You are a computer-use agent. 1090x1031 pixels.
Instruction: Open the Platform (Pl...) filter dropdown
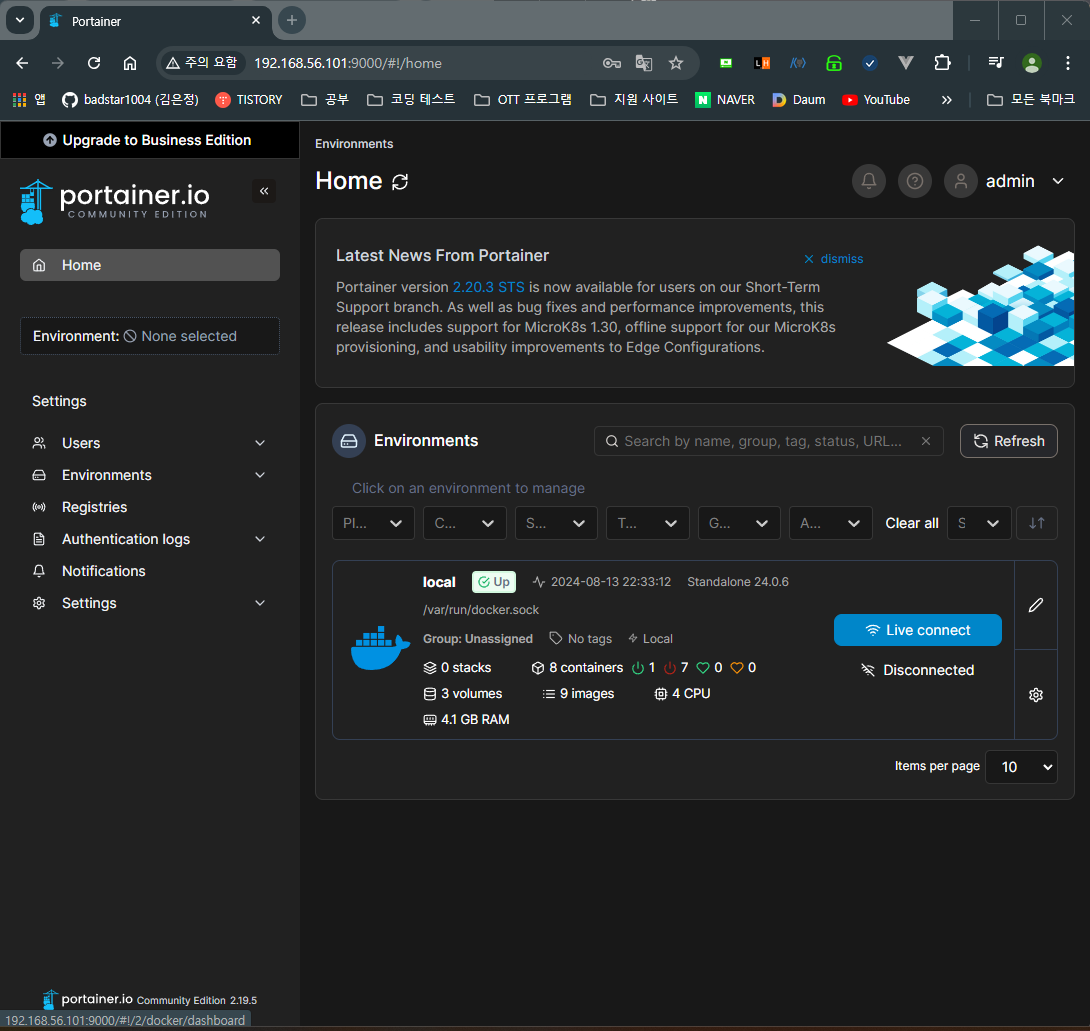click(x=373, y=523)
